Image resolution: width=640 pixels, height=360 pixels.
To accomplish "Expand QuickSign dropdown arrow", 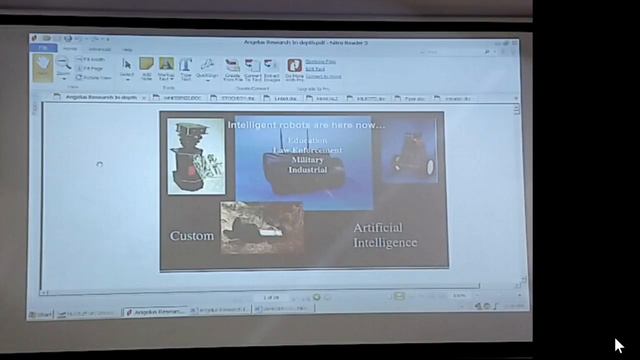I will pos(207,80).
